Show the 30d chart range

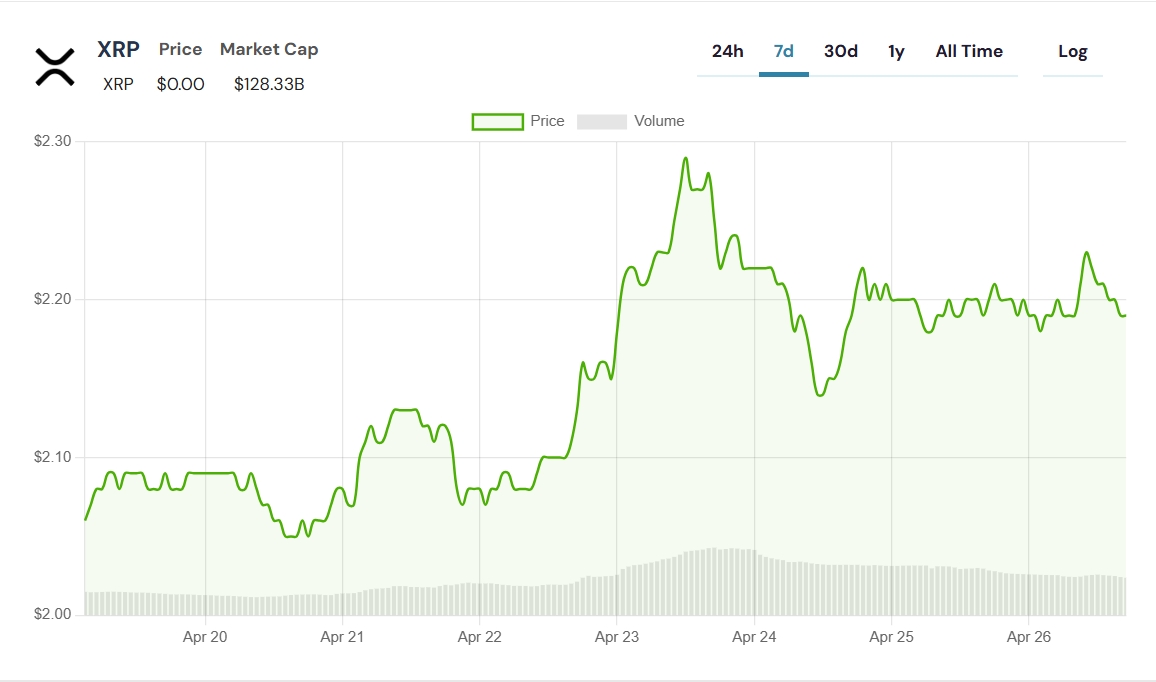pyautogui.click(x=841, y=52)
